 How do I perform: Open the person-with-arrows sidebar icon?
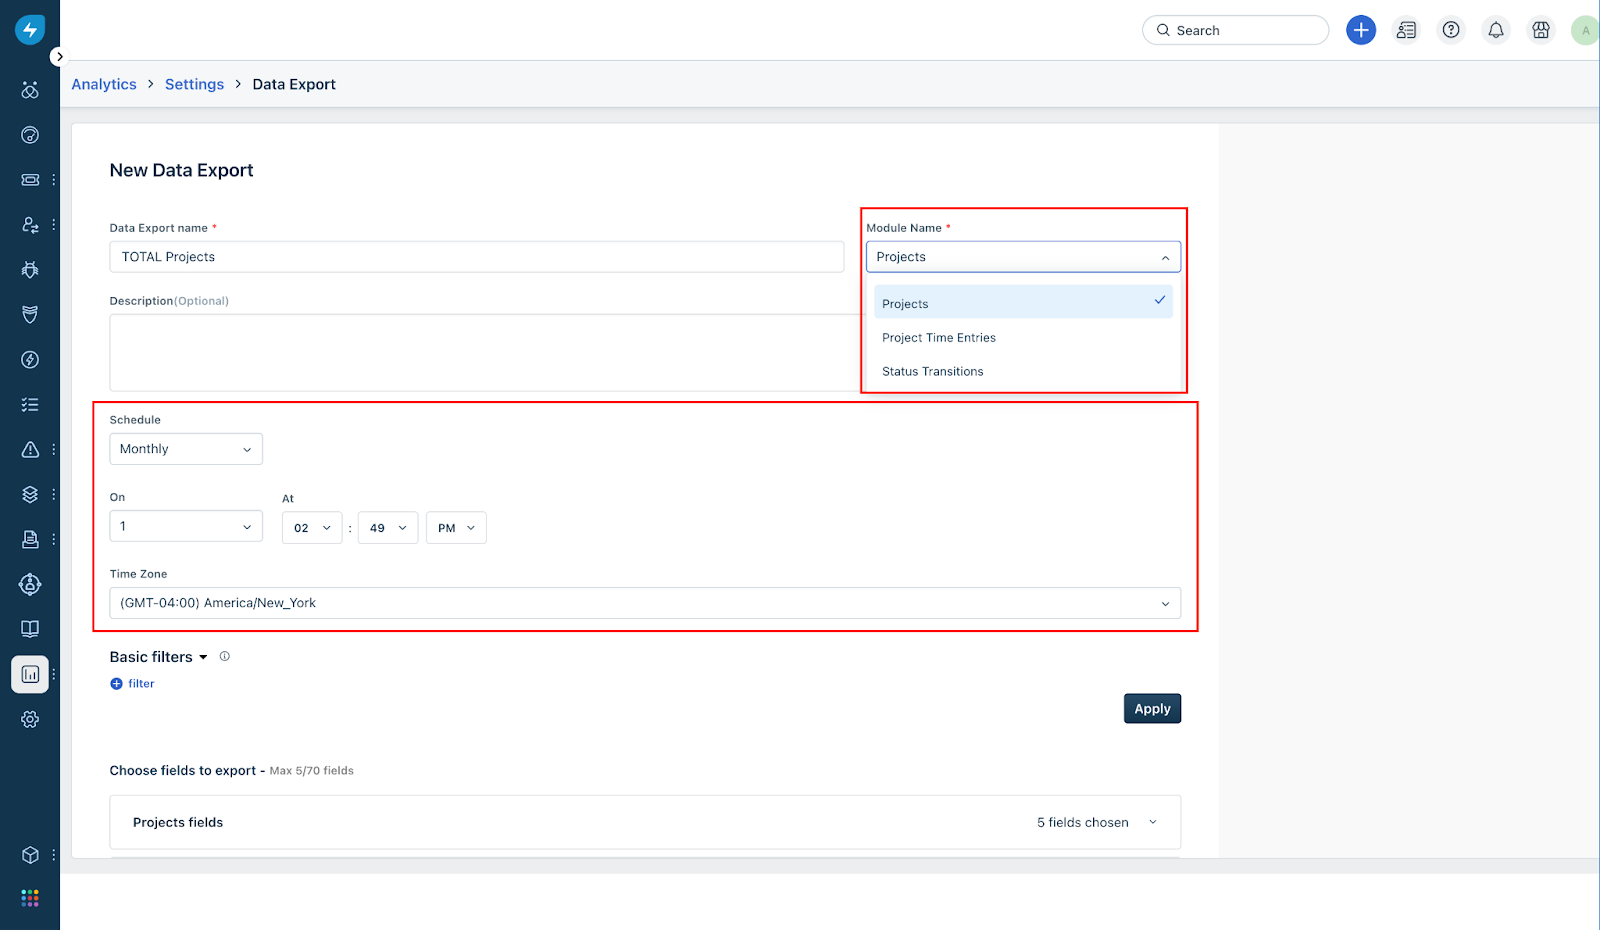tap(30, 225)
